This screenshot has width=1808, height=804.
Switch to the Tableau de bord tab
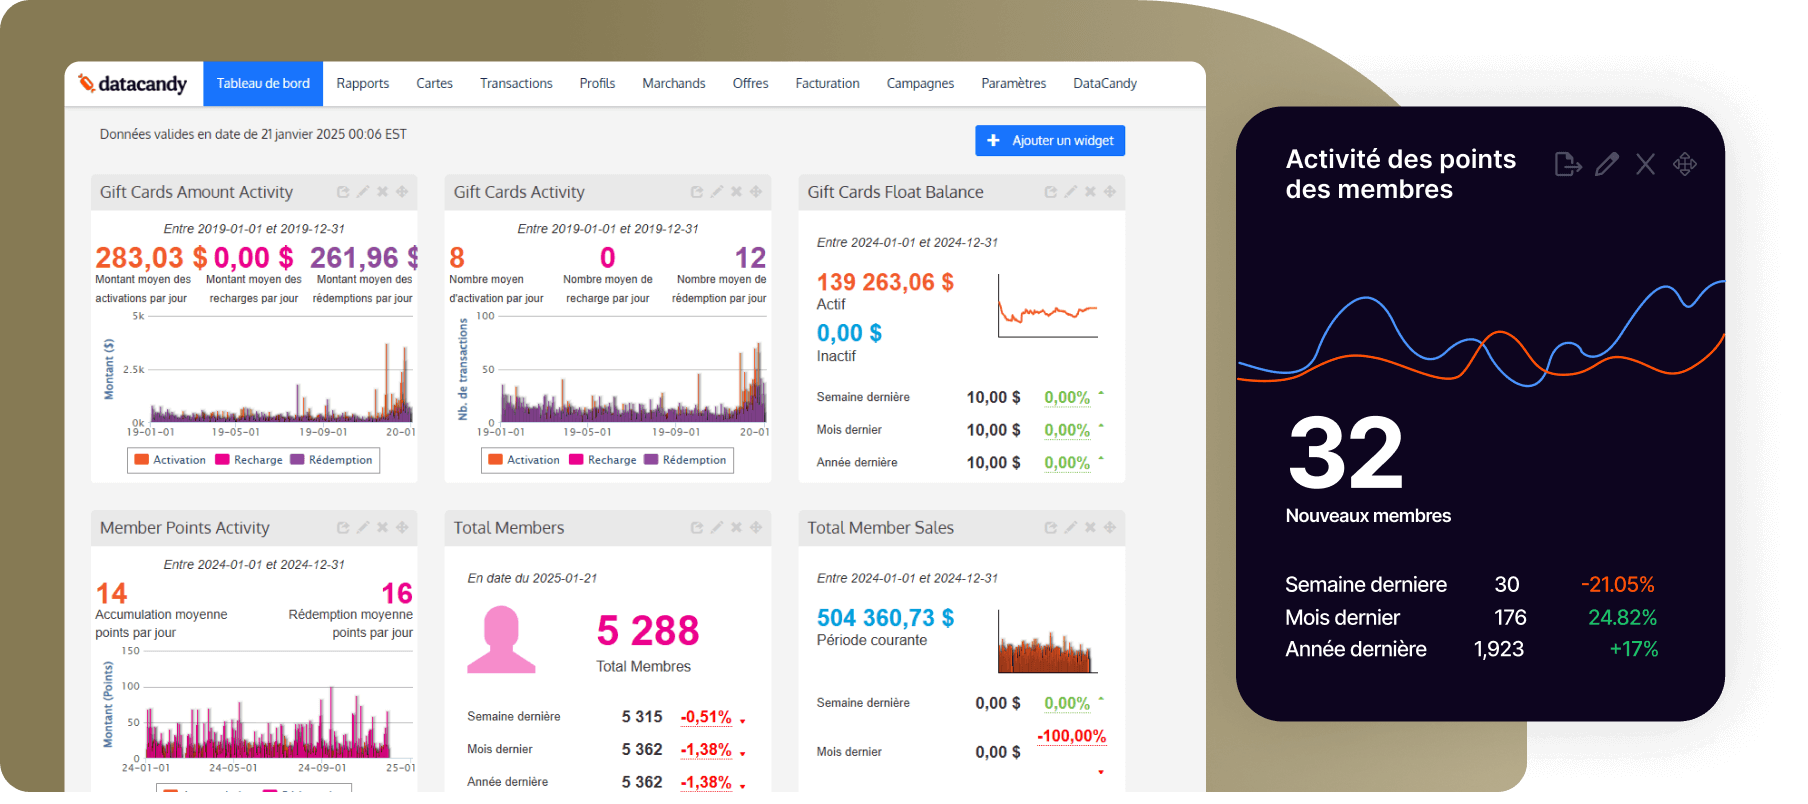[x=263, y=84]
